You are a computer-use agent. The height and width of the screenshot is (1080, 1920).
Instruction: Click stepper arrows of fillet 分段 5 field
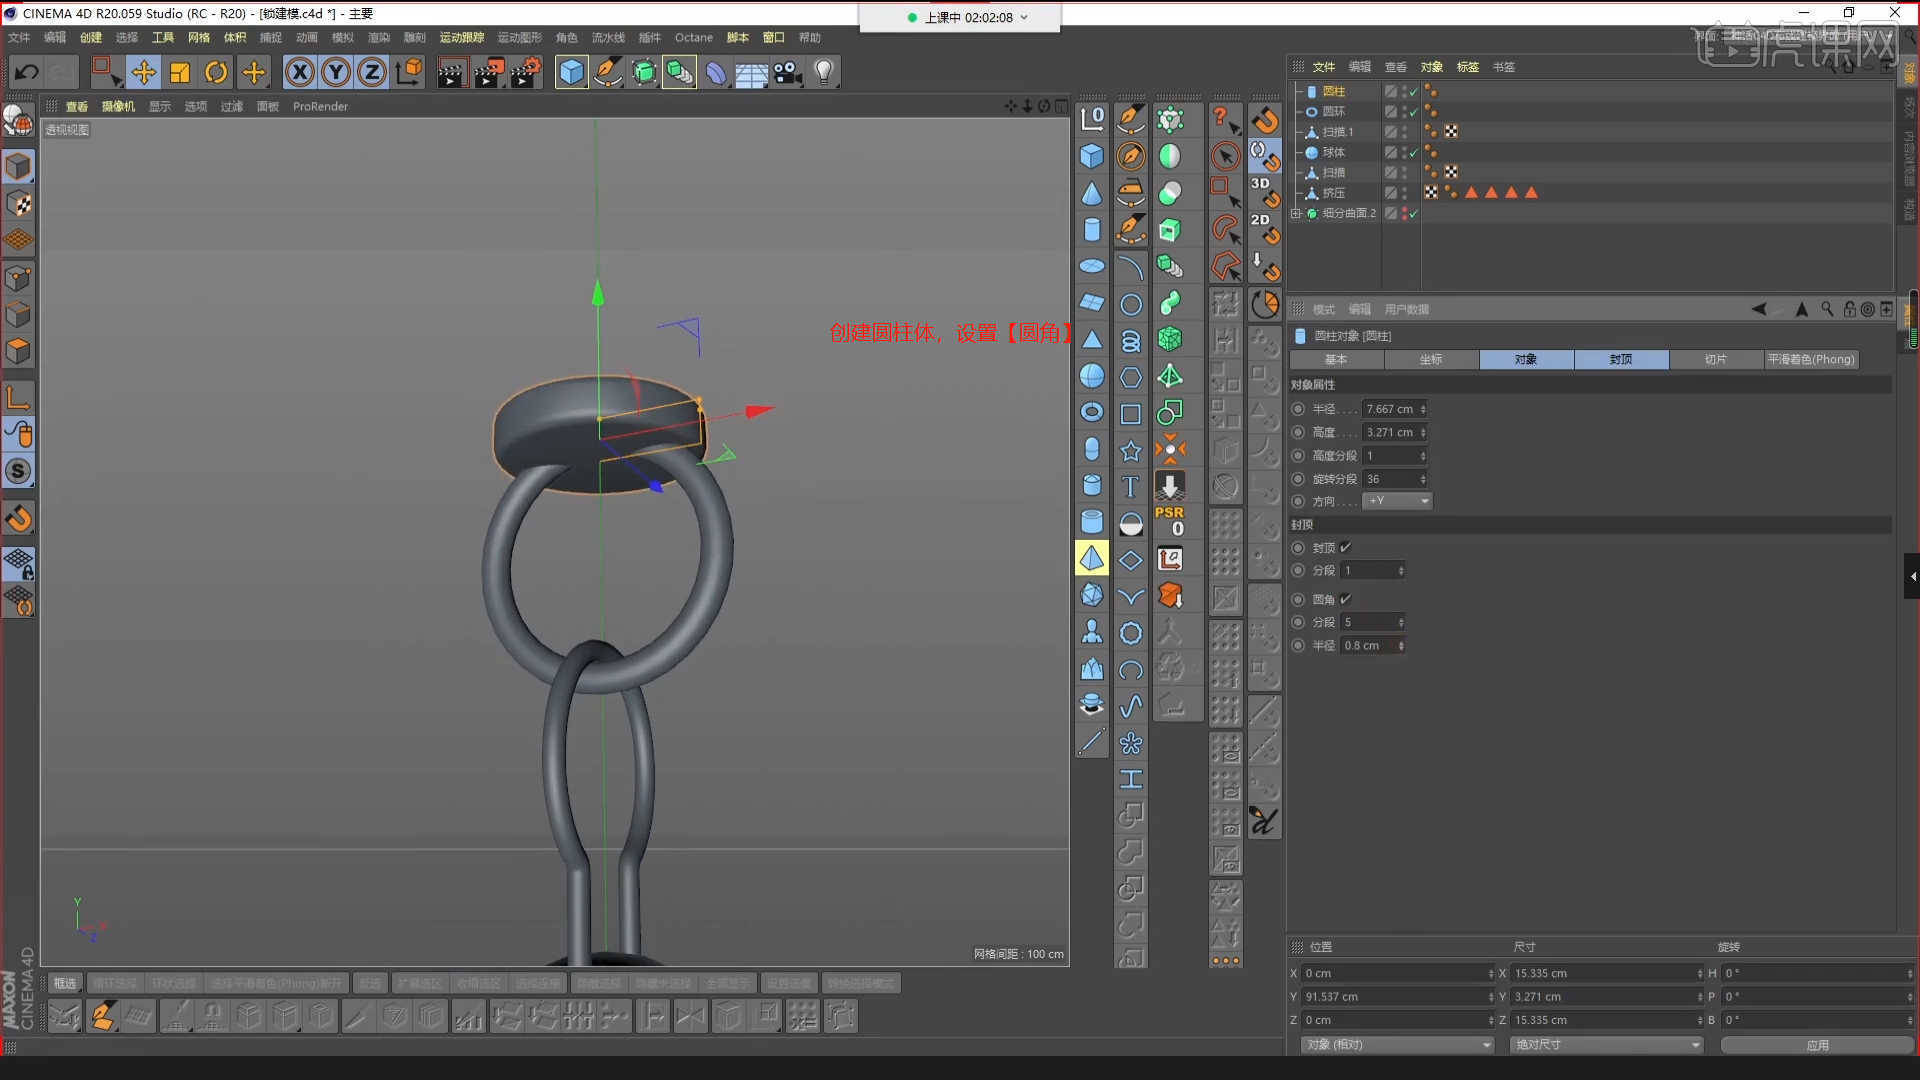(x=1401, y=622)
